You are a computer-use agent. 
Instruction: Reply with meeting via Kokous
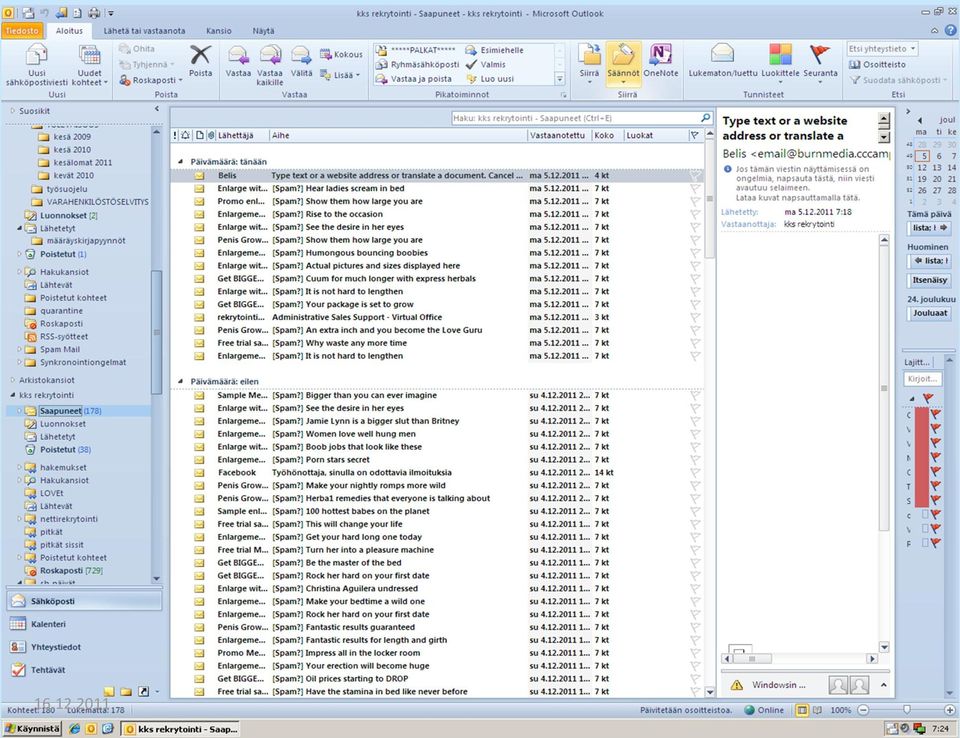(342, 55)
